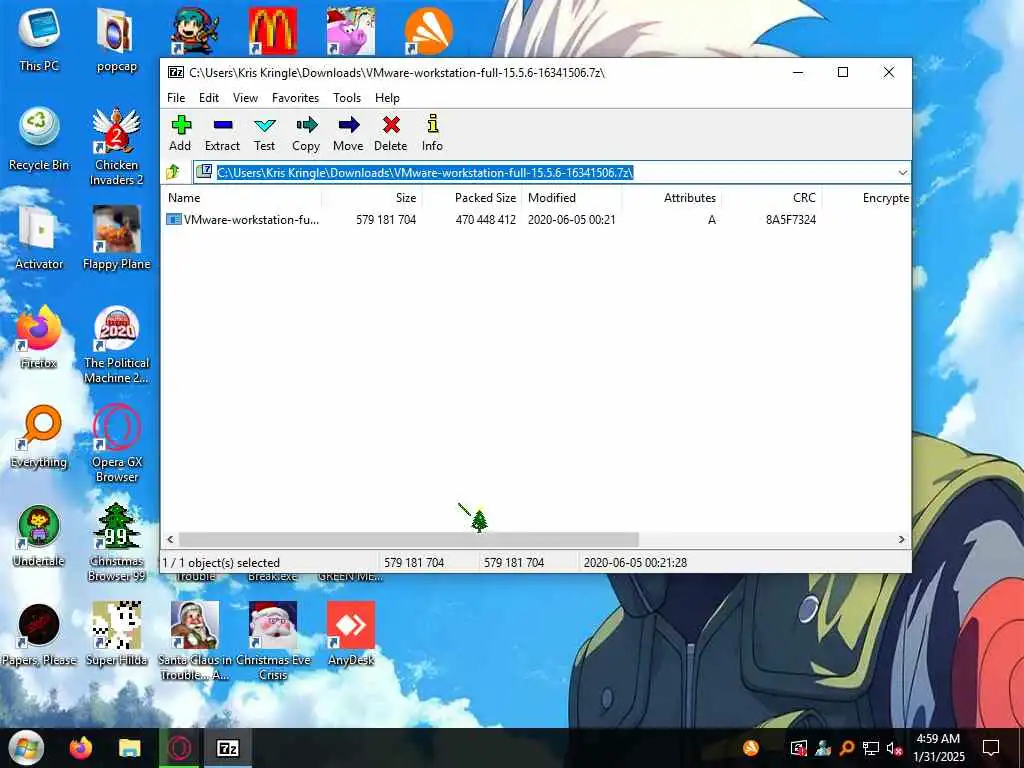1024x768 pixels.
Task: Sort by the Size column header
Action: 371,198
